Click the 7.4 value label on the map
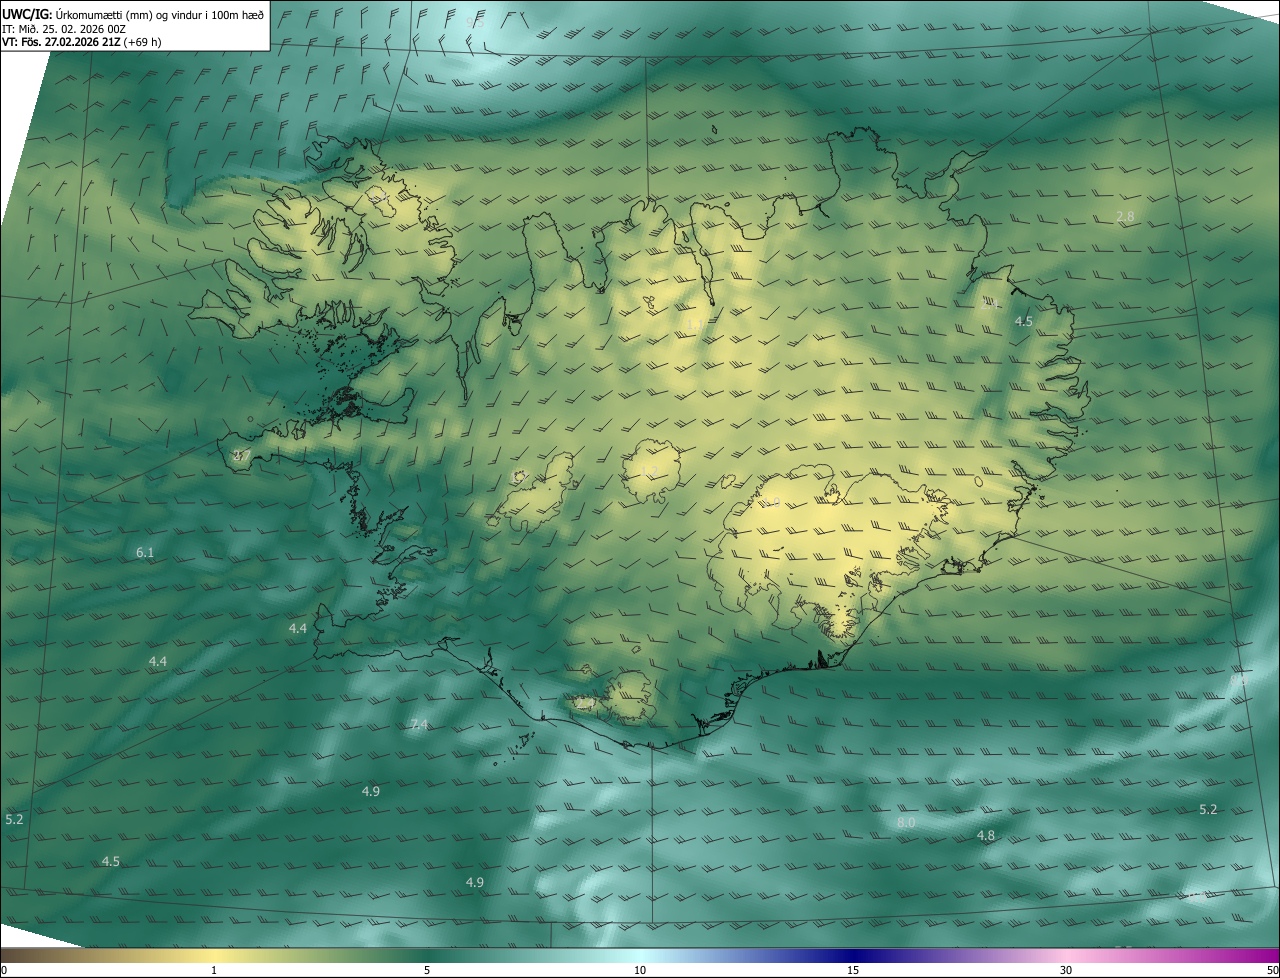Screen dimensions: 1280x978 (x=419, y=725)
